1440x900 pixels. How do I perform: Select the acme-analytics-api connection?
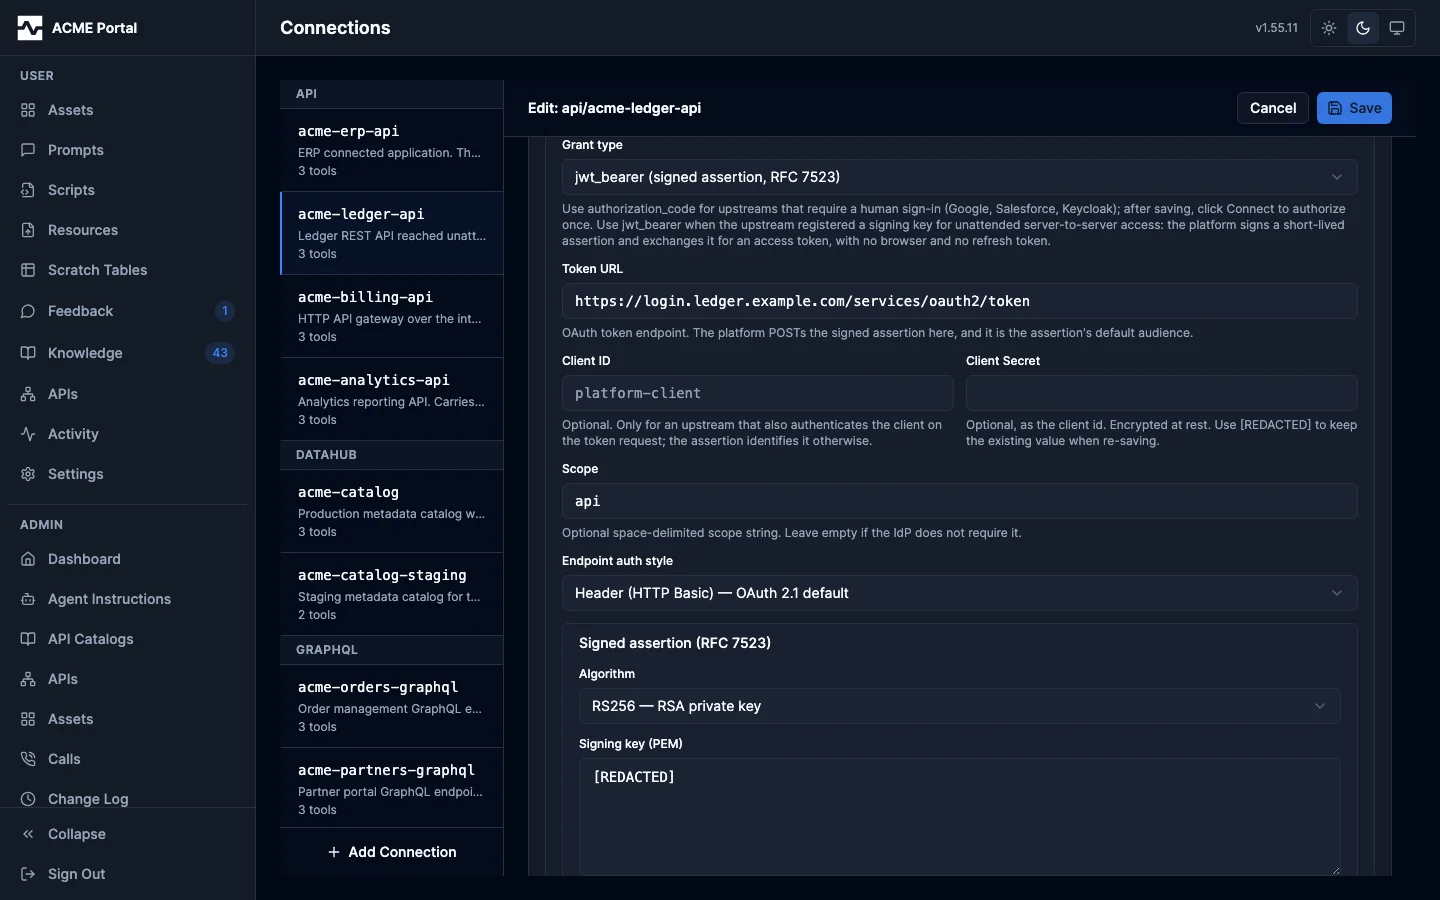coord(392,399)
